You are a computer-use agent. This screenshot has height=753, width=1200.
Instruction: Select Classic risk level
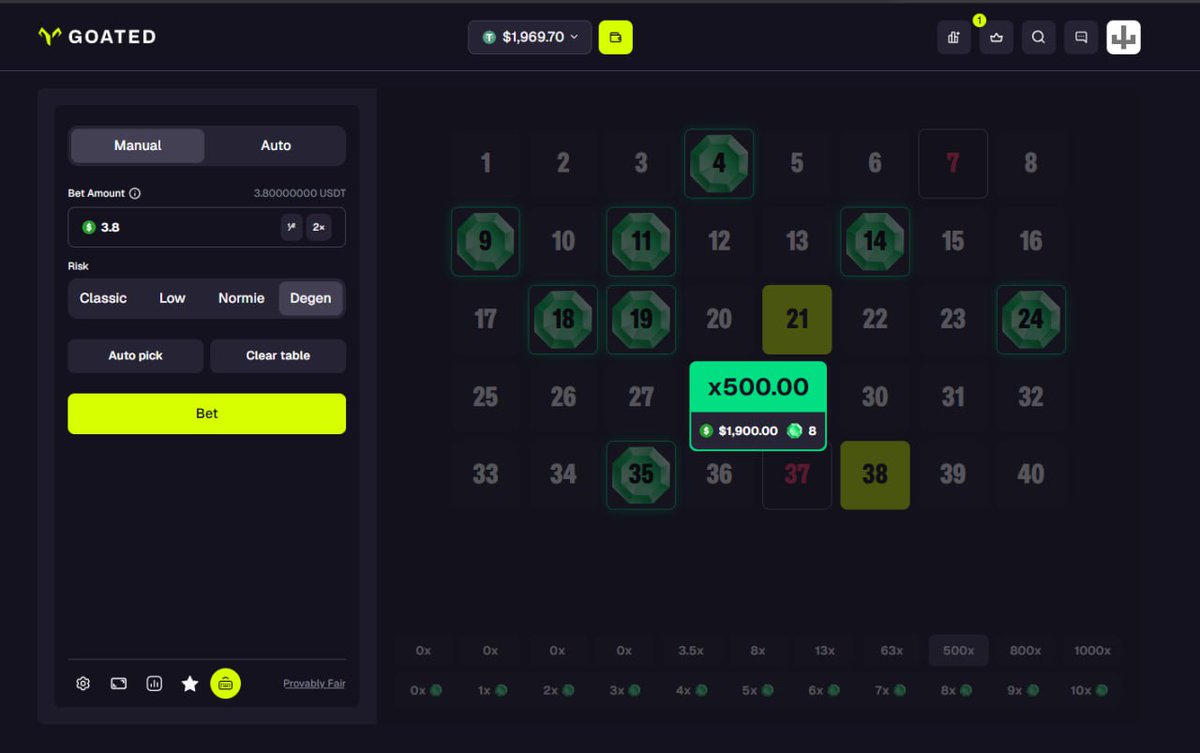(x=103, y=298)
